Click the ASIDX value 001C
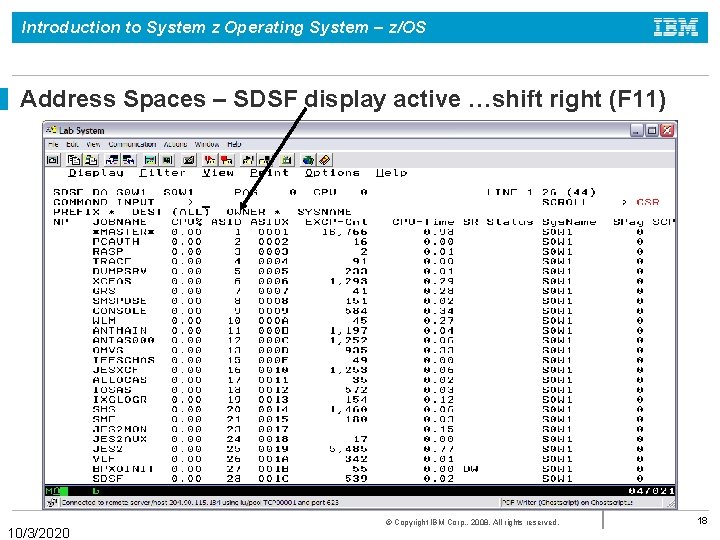Image resolution: width=720 pixels, height=540 pixels. (273, 479)
